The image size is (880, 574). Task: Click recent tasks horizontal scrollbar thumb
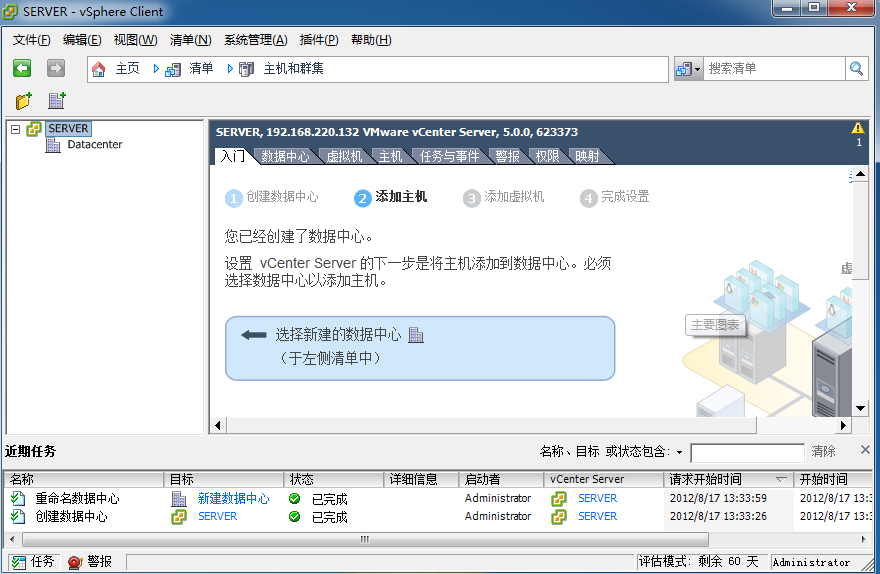pyautogui.click(x=365, y=540)
